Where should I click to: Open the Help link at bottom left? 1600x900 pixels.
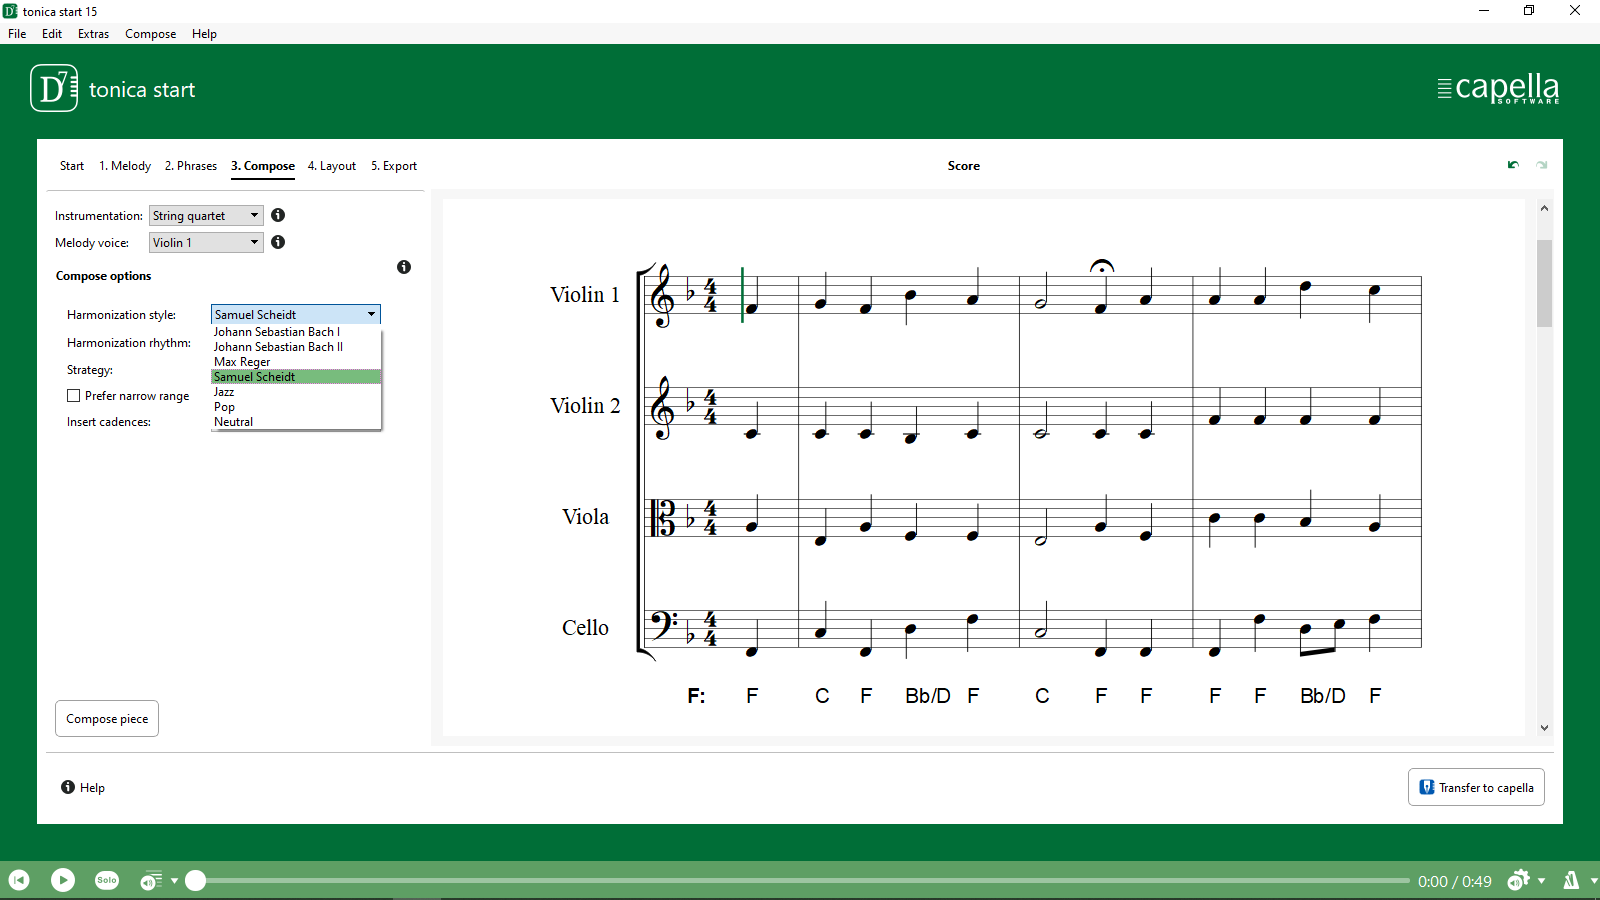click(x=92, y=788)
